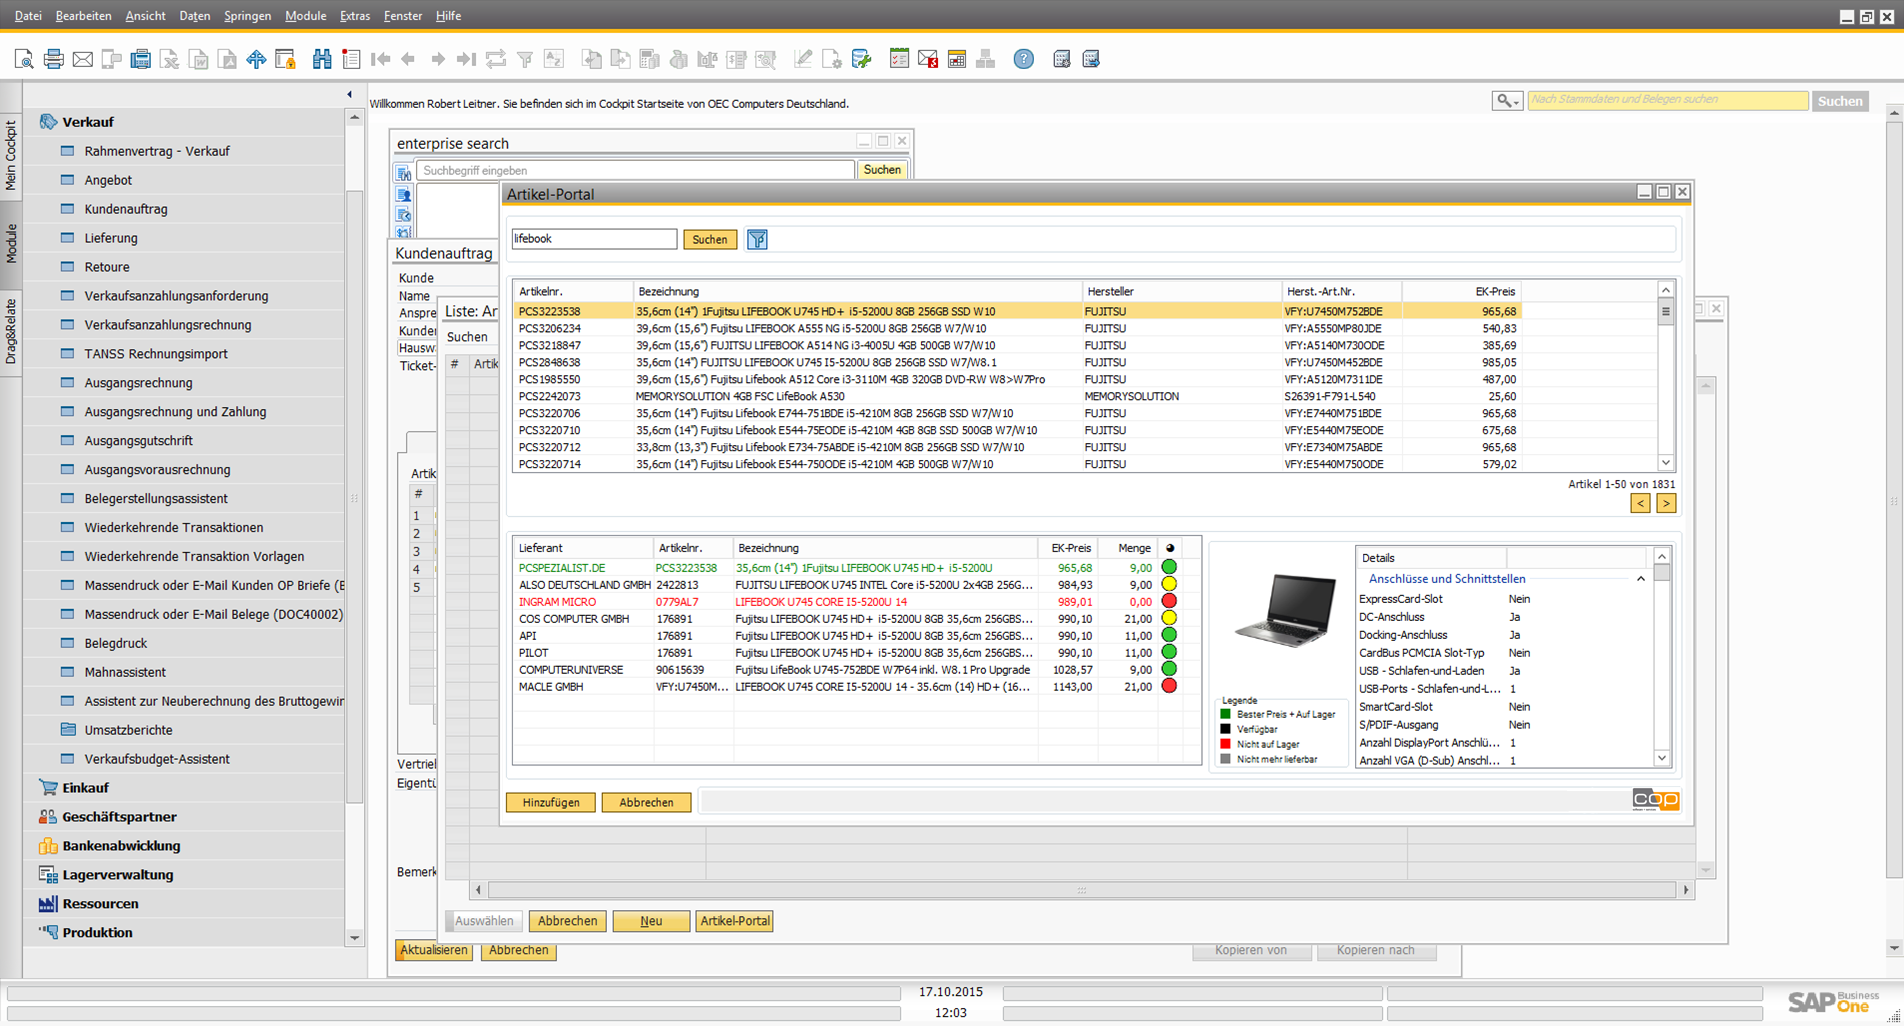The image size is (1904, 1026).
Task: Click the article list vertical scrollbar
Action: [1665, 376]
